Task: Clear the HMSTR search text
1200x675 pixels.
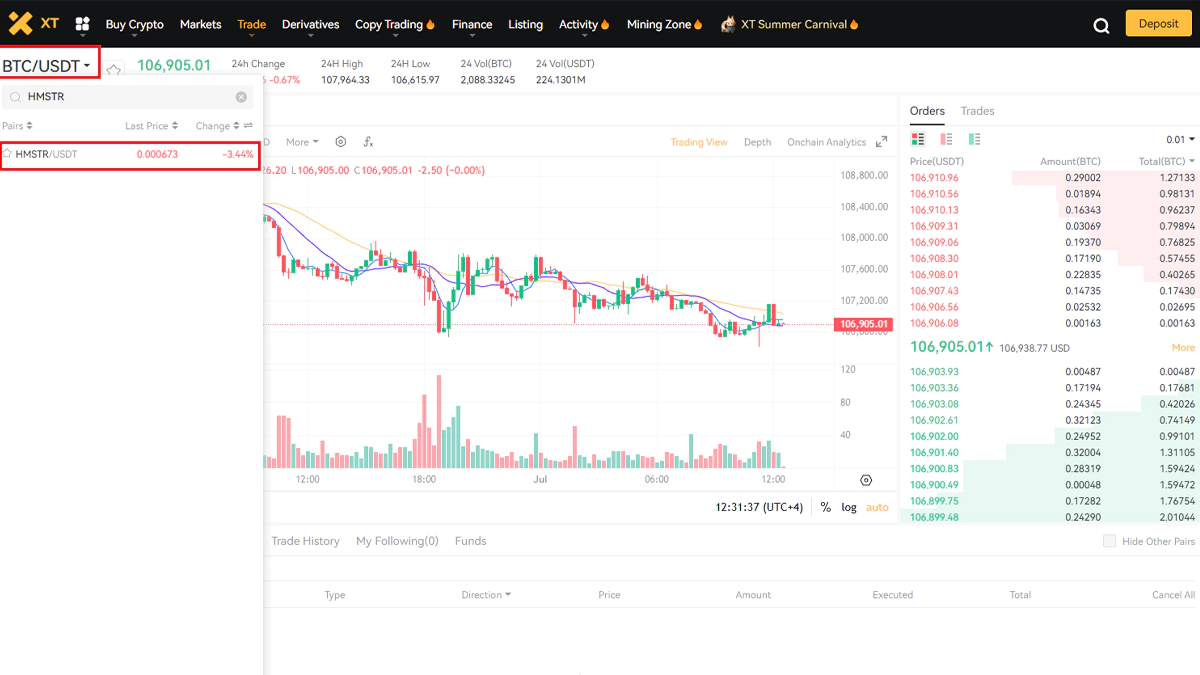Action: [x=241, y=97]
